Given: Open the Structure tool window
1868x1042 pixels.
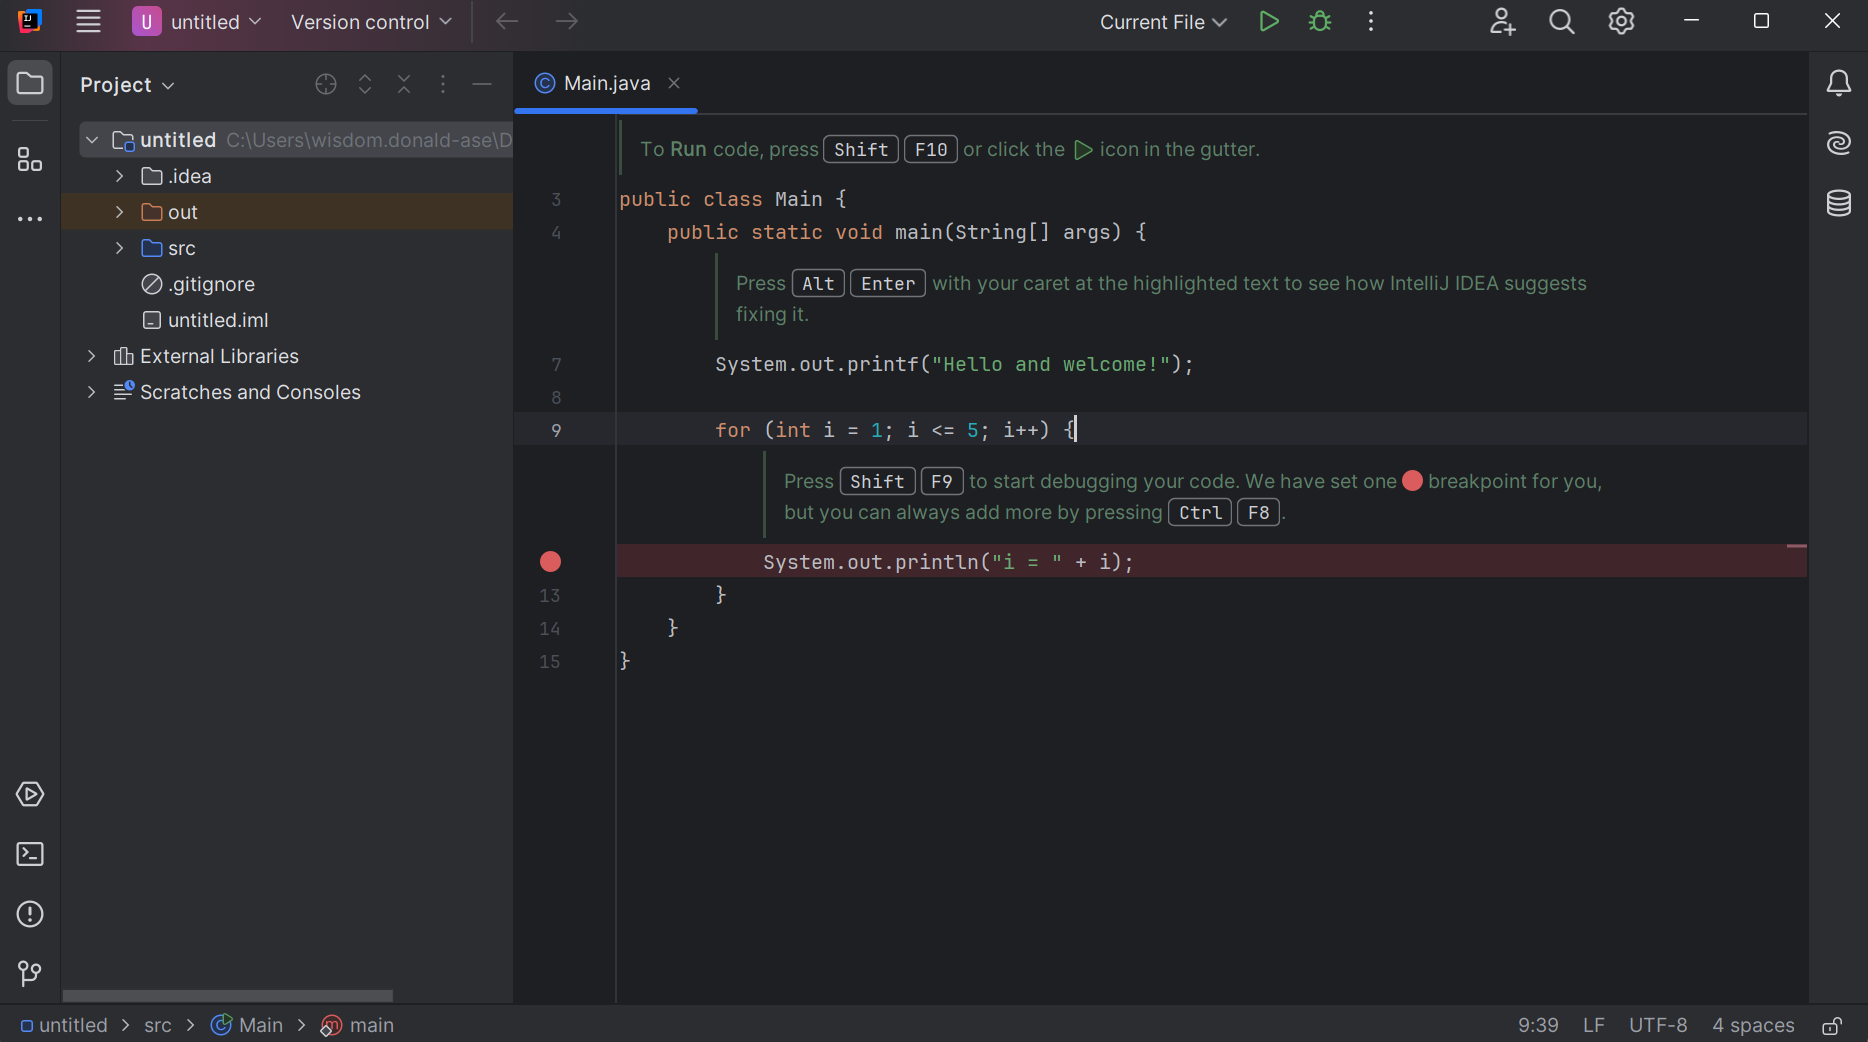Looking at the screenshot, I should (30, 160).
